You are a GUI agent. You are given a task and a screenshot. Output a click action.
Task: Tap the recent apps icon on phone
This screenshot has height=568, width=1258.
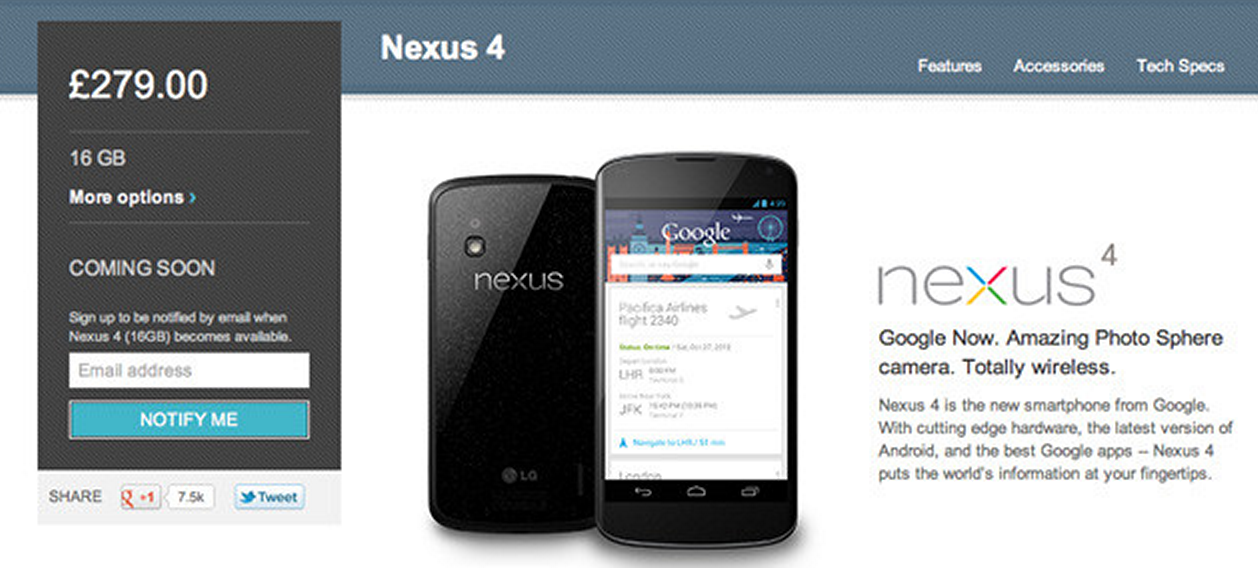(750, 492)
